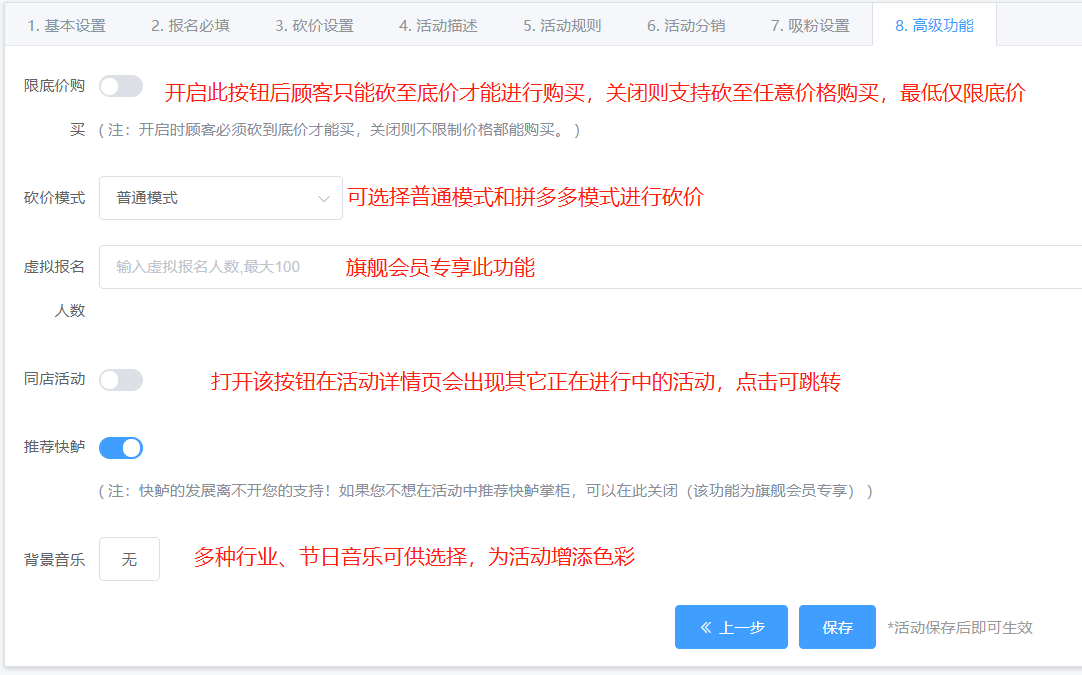Open the 6. 活动分销 tab
1082x675 pixels.
[x=686, y=26]
